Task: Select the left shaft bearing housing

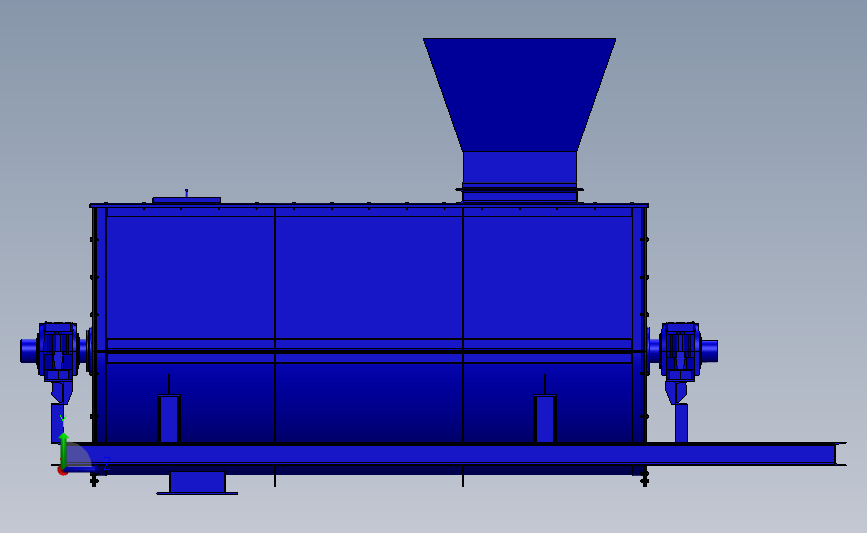Action: (58, 351)
